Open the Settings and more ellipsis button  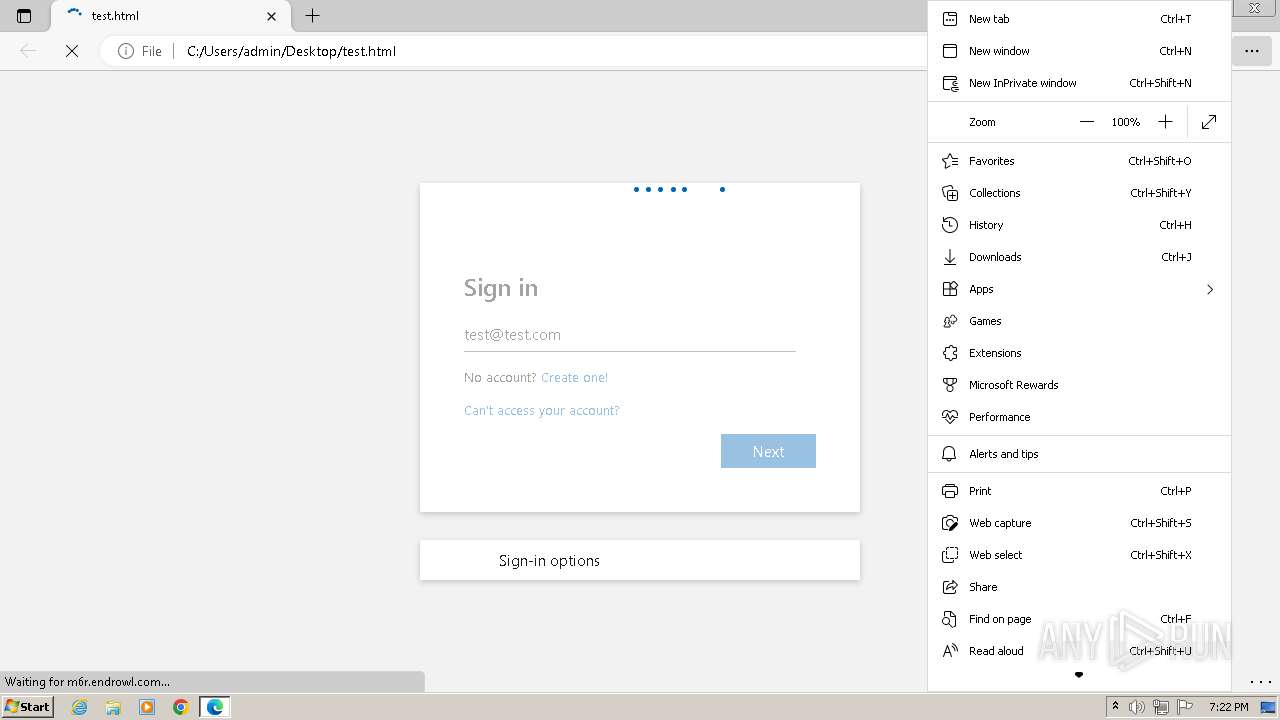[x=1252, y=51]
